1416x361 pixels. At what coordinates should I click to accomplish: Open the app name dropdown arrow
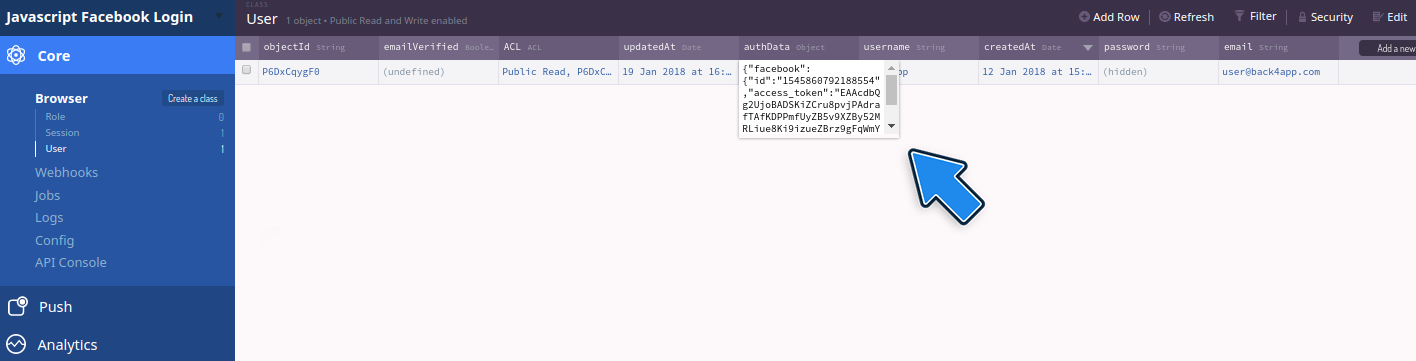(x=219, y=16)
